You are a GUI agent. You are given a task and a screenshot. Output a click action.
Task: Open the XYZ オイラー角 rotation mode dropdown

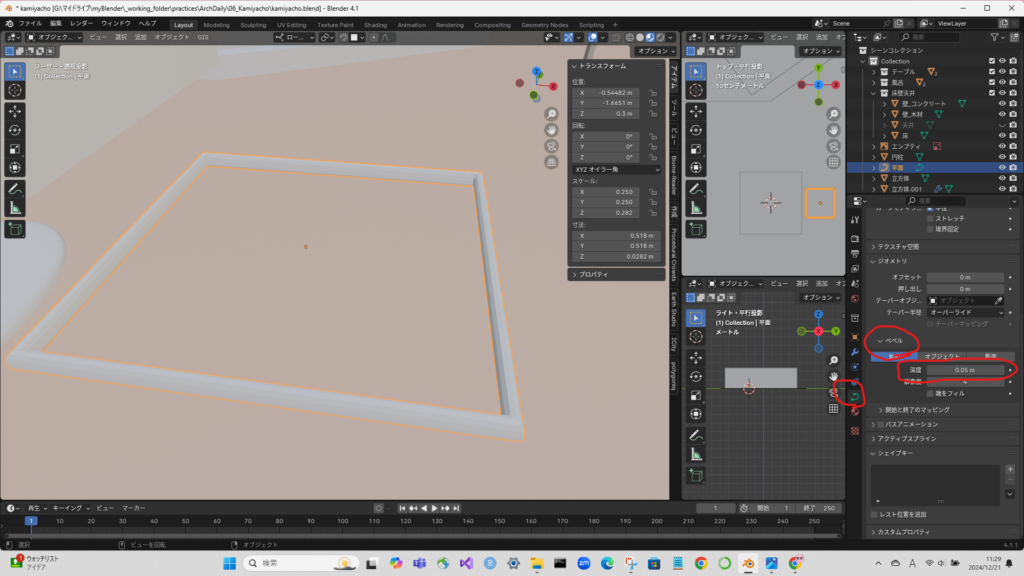(x=616, y=170)
